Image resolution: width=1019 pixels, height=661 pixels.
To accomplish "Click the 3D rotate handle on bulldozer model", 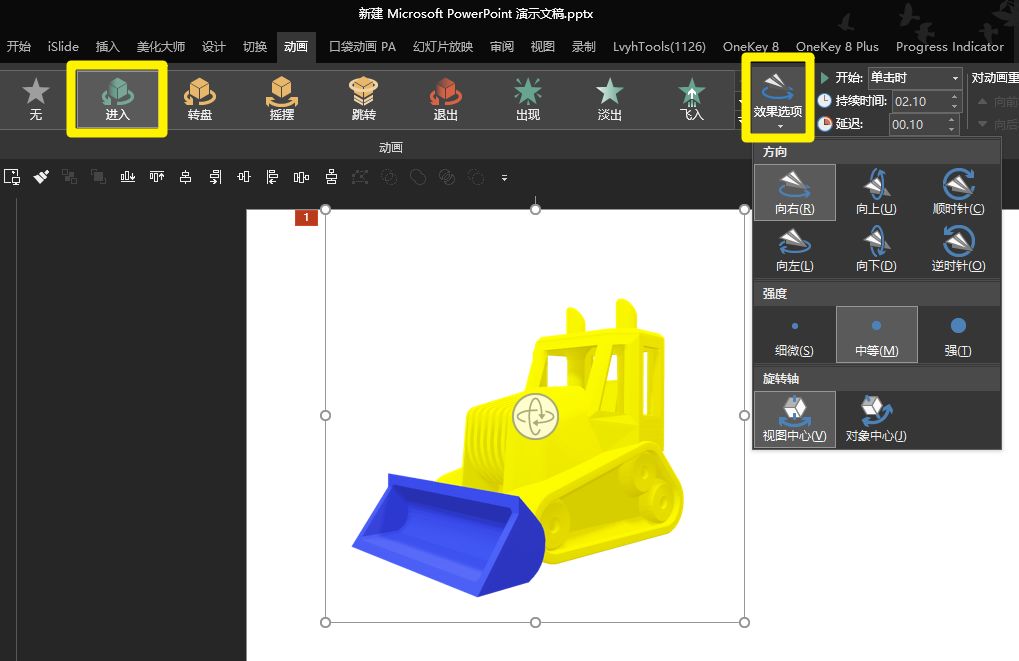I will tap(536, 415).
